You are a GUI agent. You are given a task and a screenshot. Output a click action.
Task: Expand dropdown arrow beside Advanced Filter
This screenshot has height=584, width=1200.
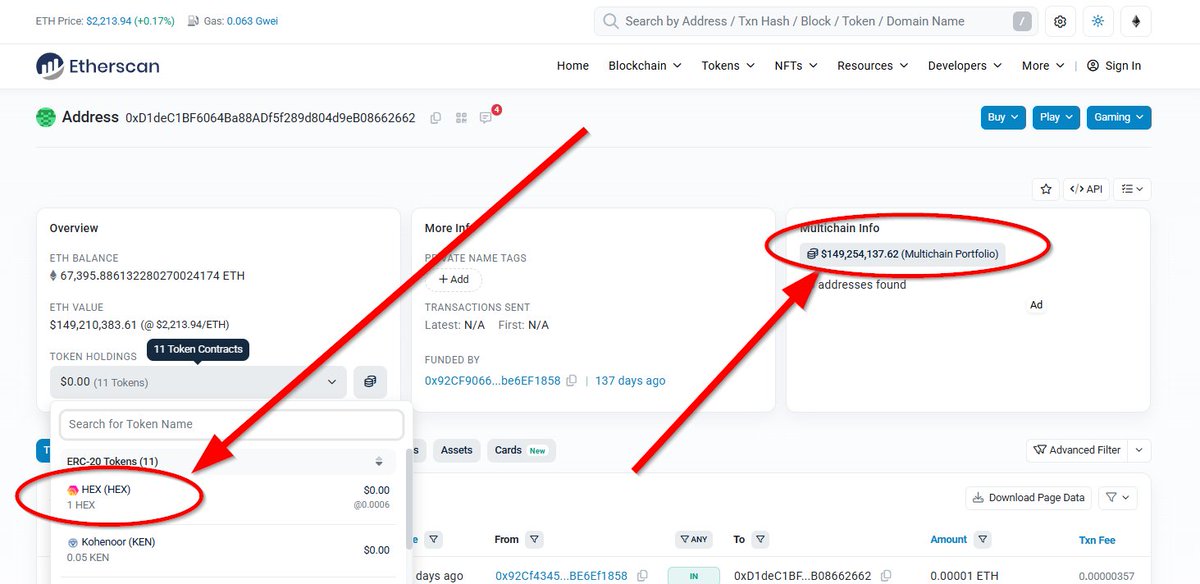pos(1140,450)
